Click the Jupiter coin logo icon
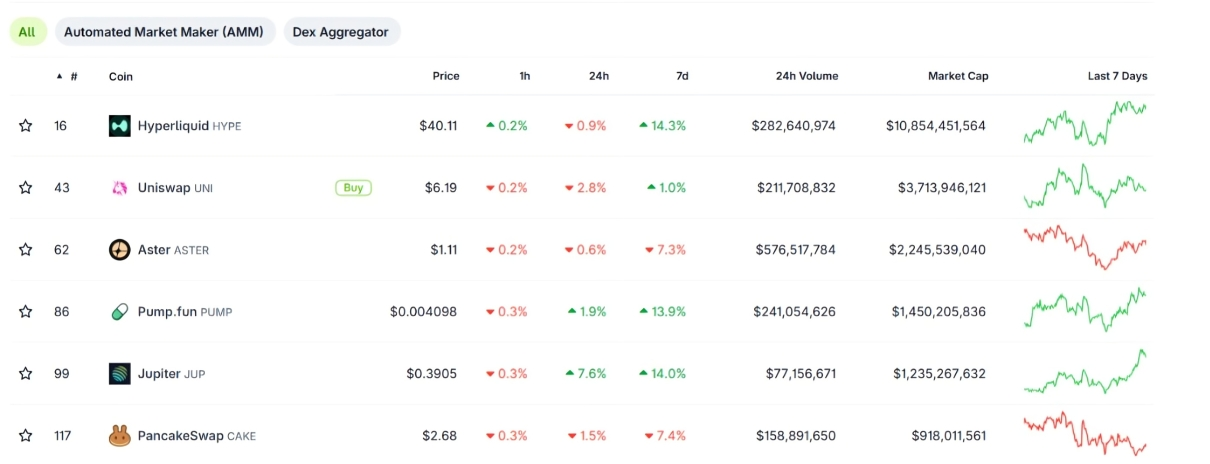 (119, 374)
